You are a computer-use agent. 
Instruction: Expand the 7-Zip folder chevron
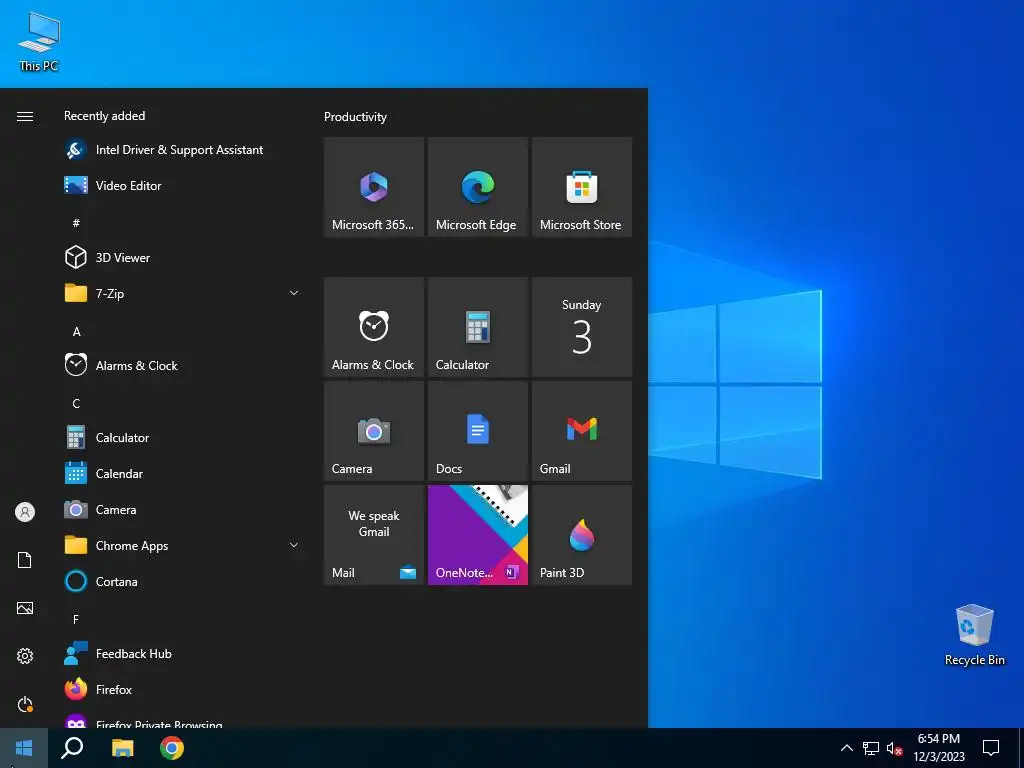[294, 293]
